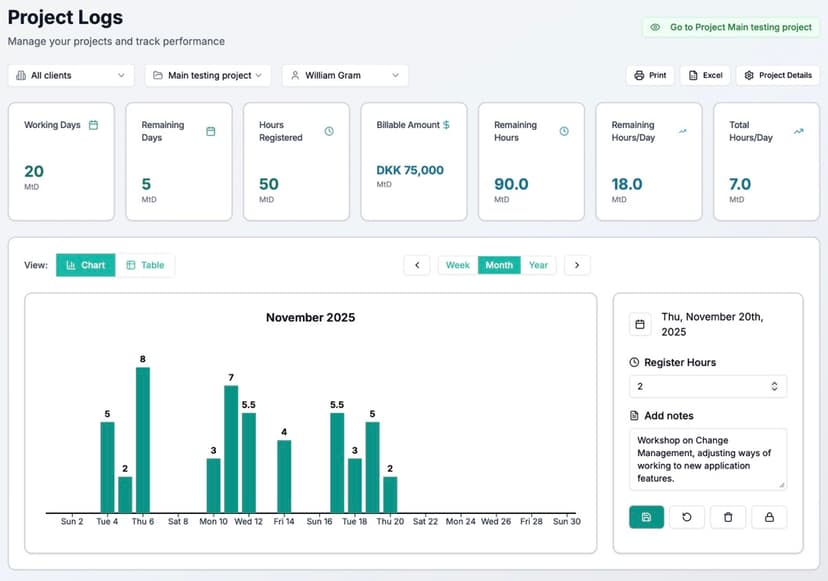The height and width of the screenshot is (581, 828).
Task: Click the reset hours icon
Action: [687, 517]
